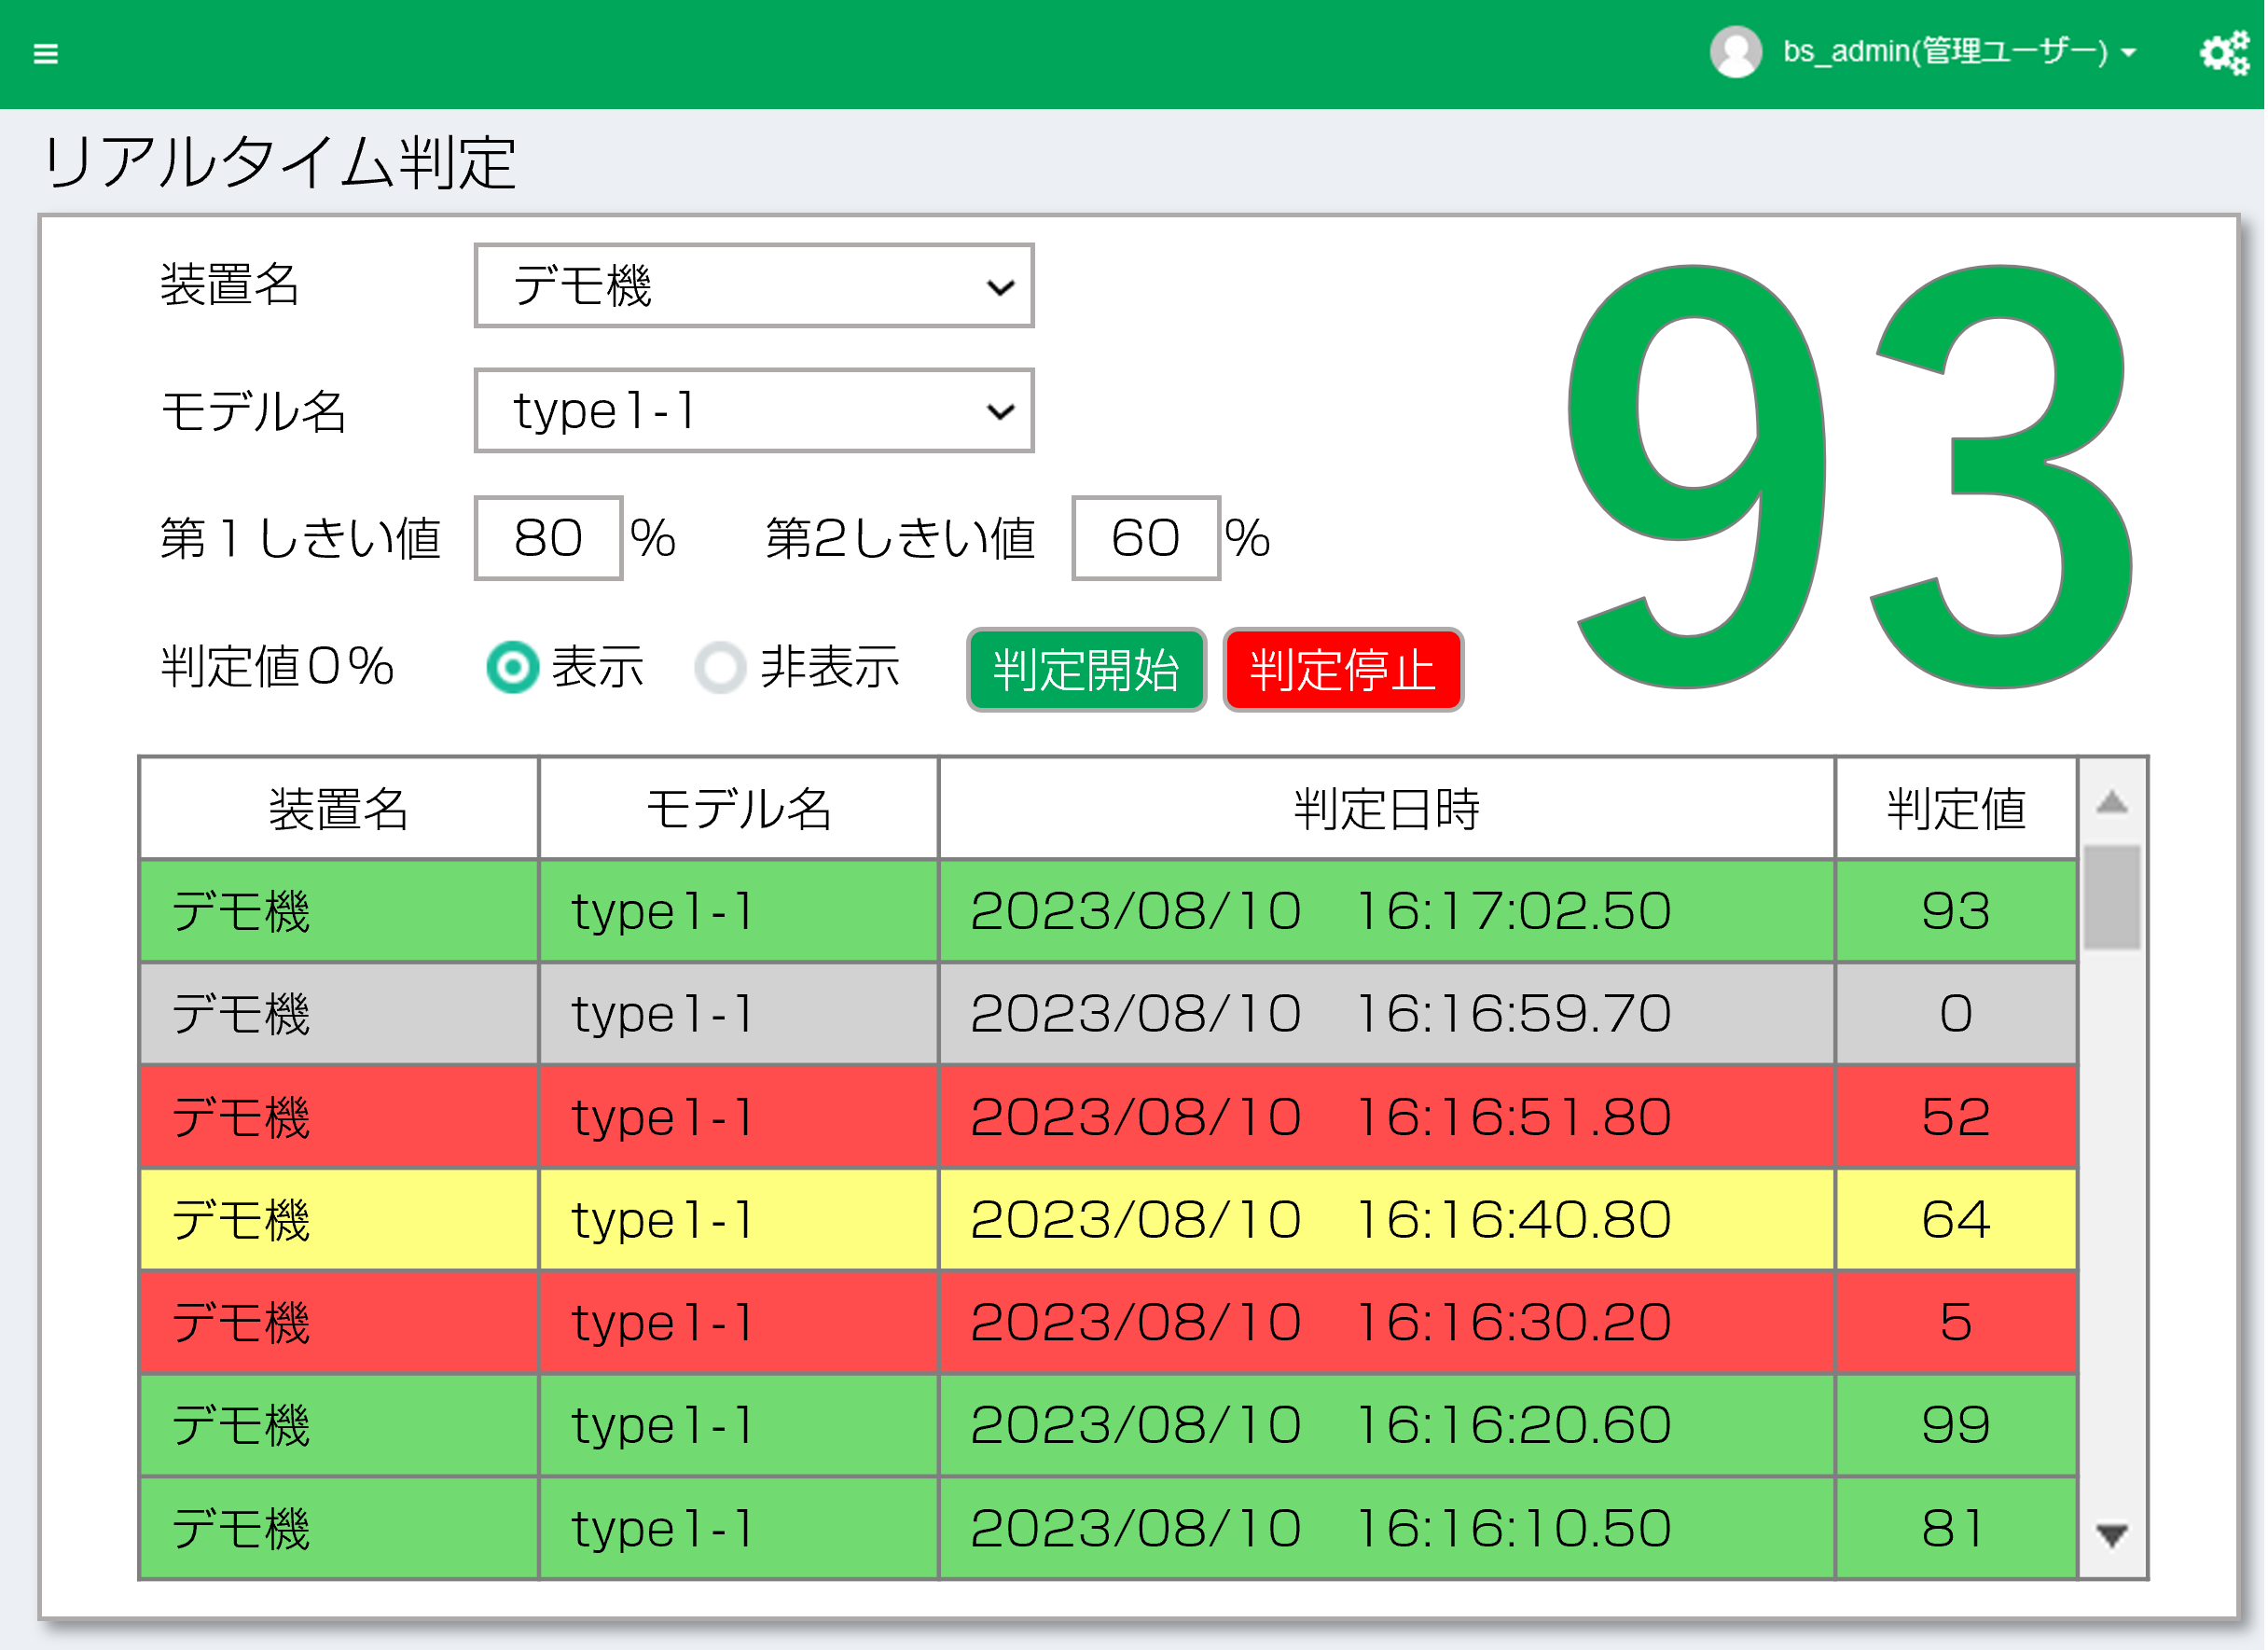Click the settings gears icon
Image resolution: width=2268 pixels, height=1650 pixels.
pos(2224,52)
